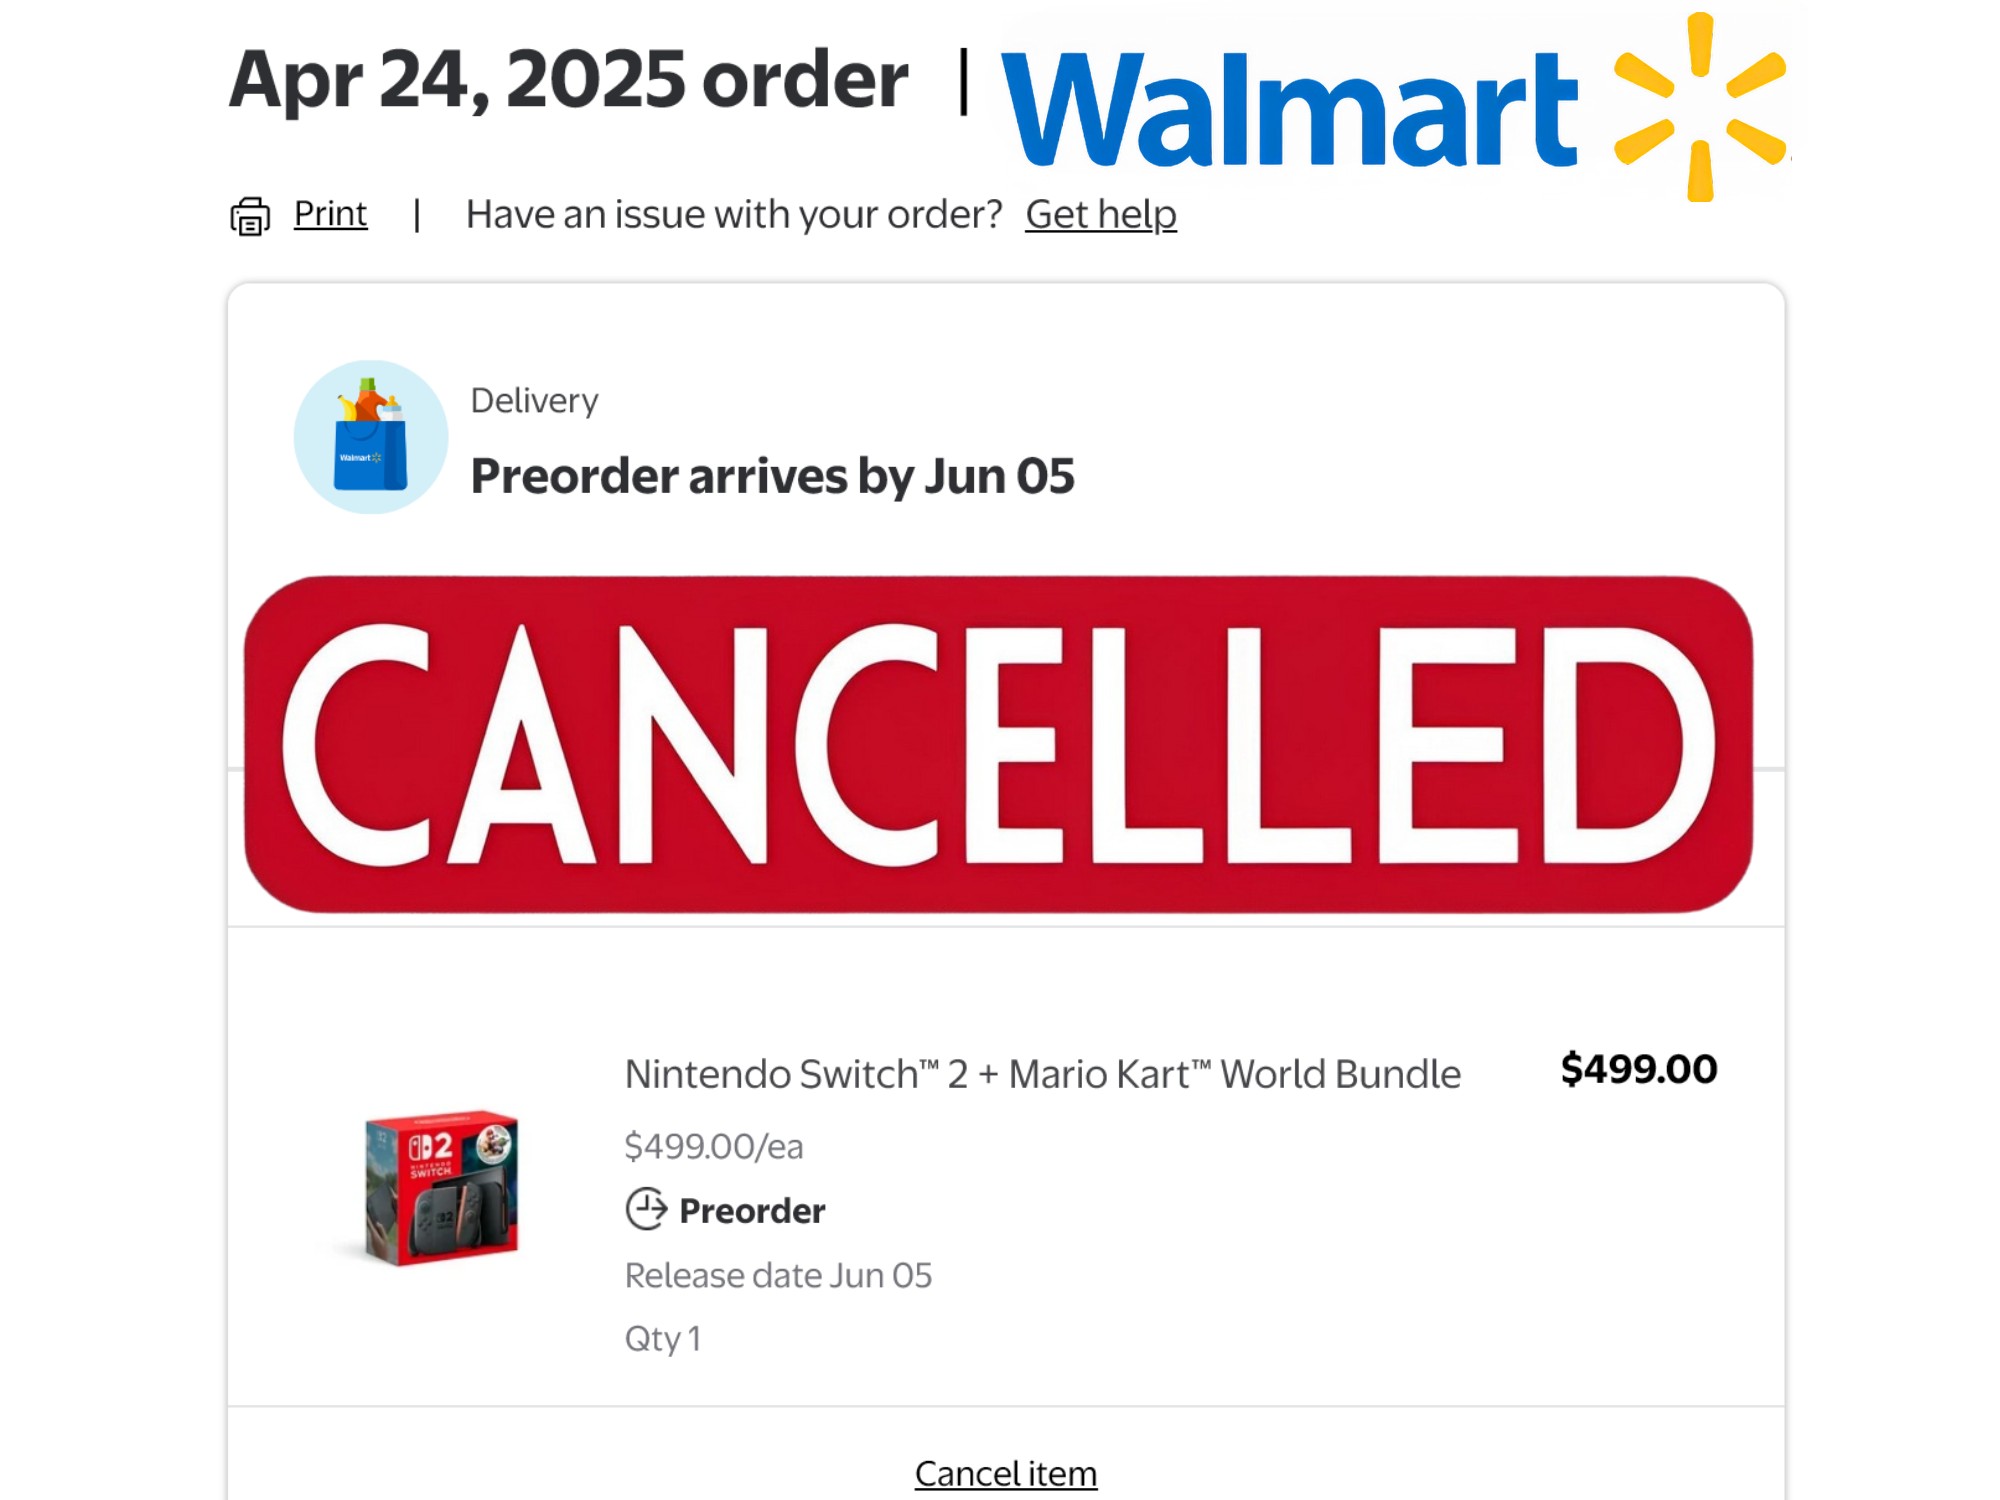Click the 'Qty 1' quantity text
Viewport: 2000px width, 1500px height.
pyautogui.click(x=662, y=1338)
